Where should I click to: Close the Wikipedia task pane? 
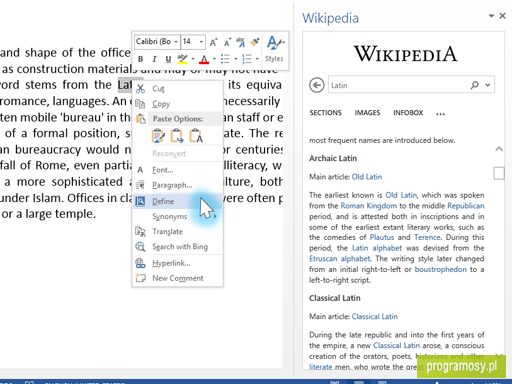coord(502,16)
